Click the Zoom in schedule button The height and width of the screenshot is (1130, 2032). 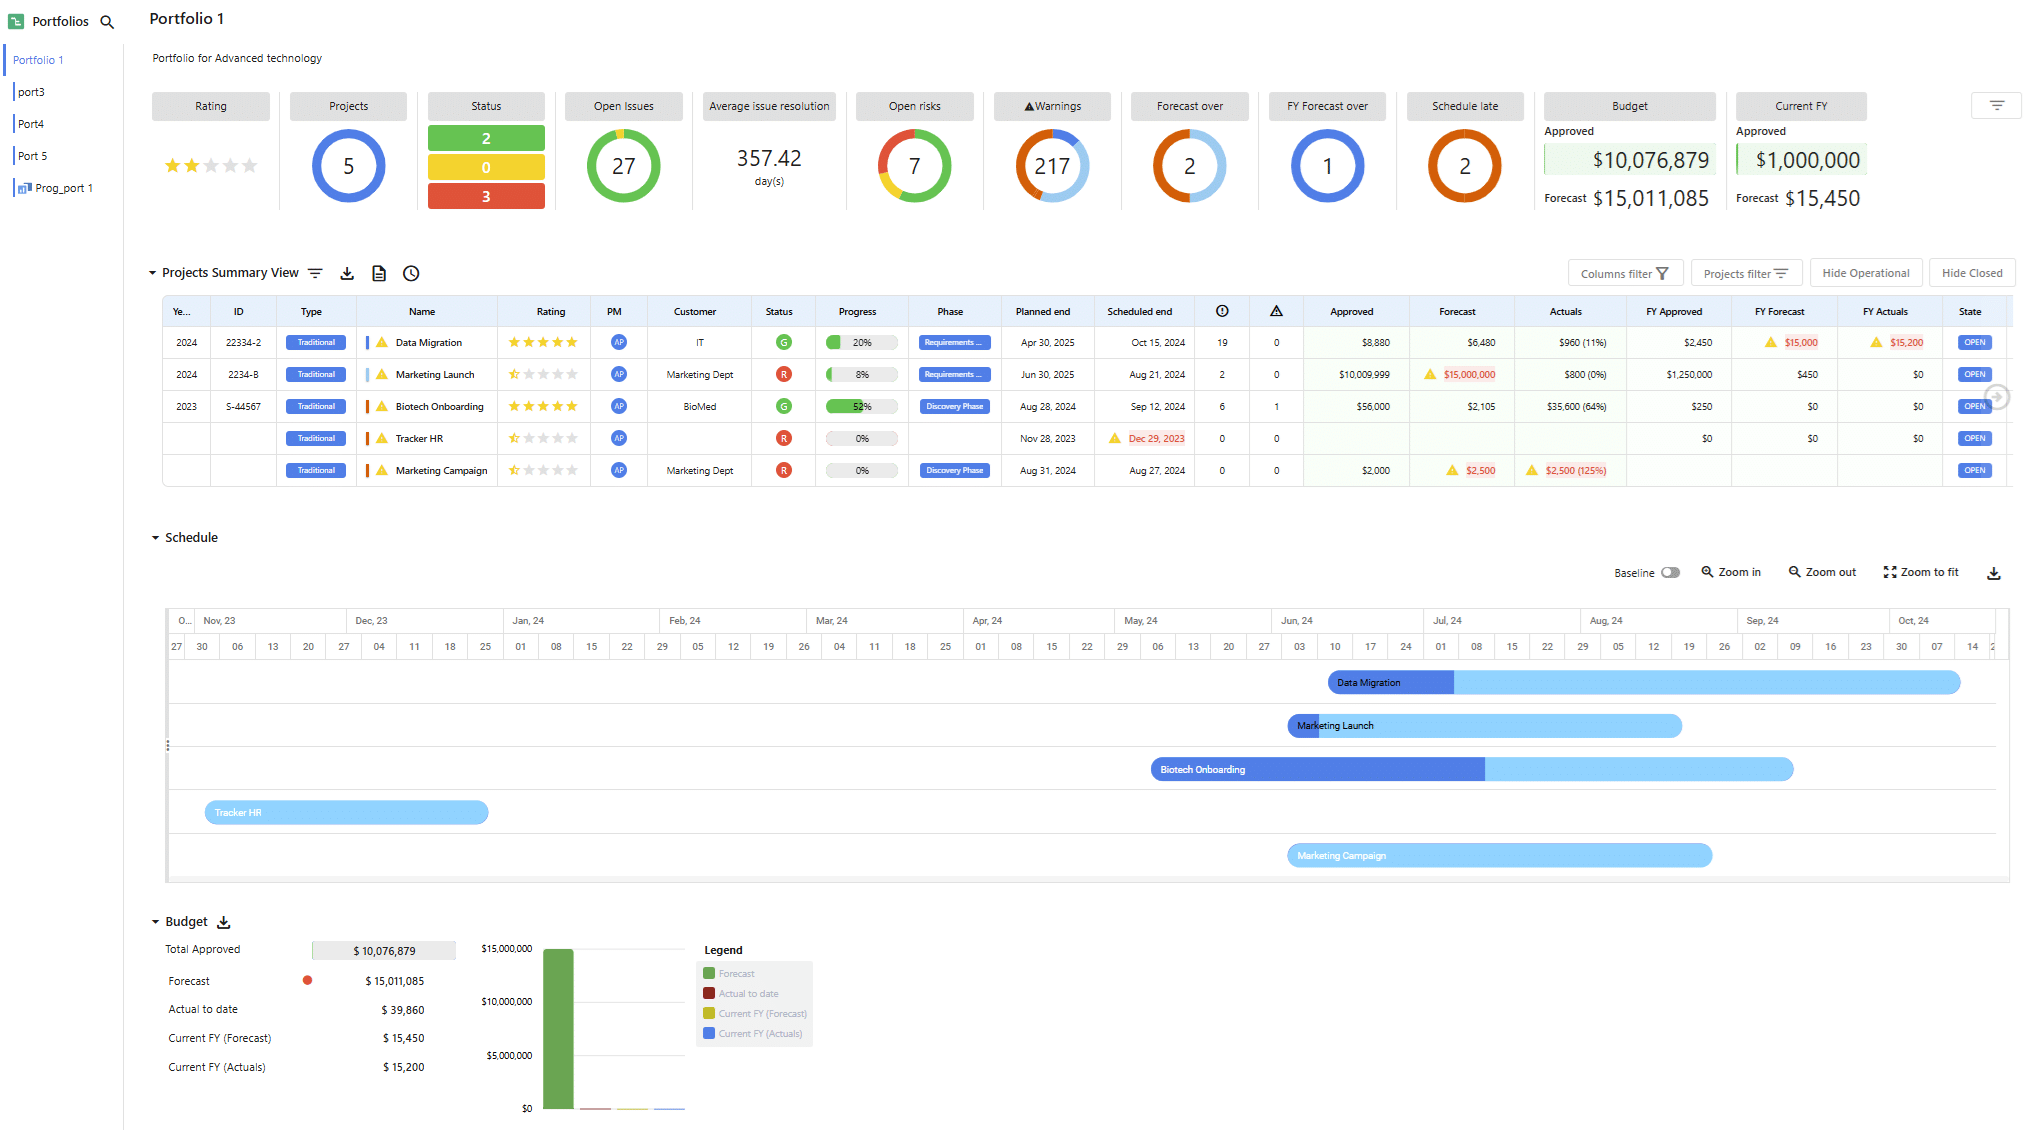[x=1731, y=572]
